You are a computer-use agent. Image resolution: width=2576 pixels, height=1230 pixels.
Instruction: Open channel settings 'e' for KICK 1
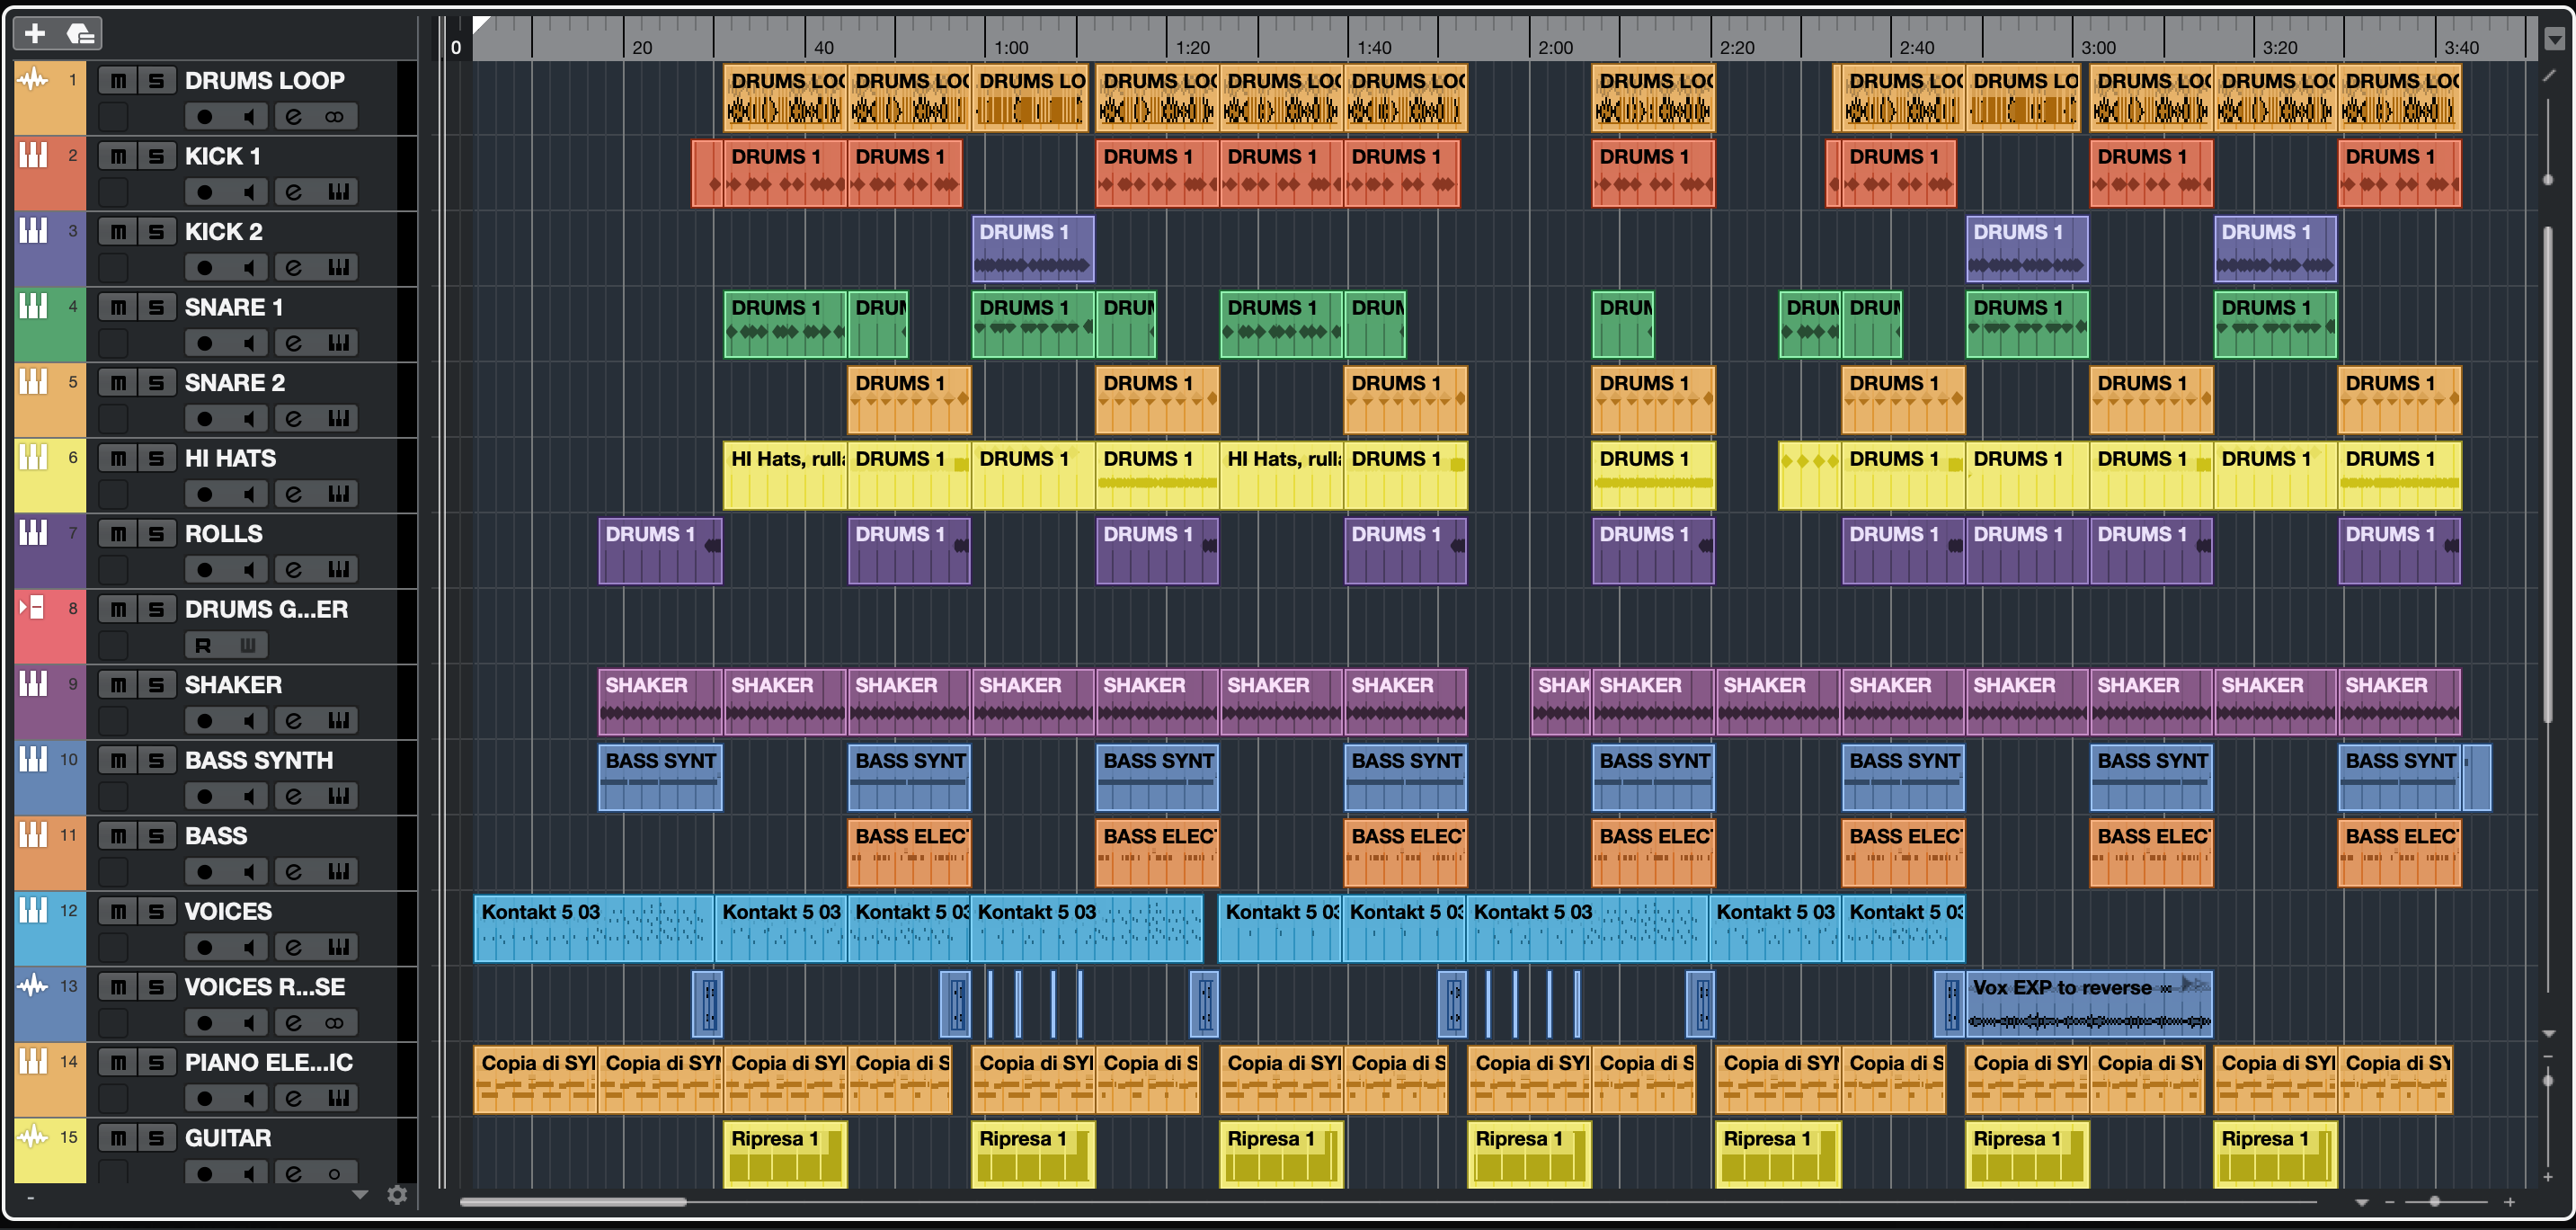tap(293, 192)
